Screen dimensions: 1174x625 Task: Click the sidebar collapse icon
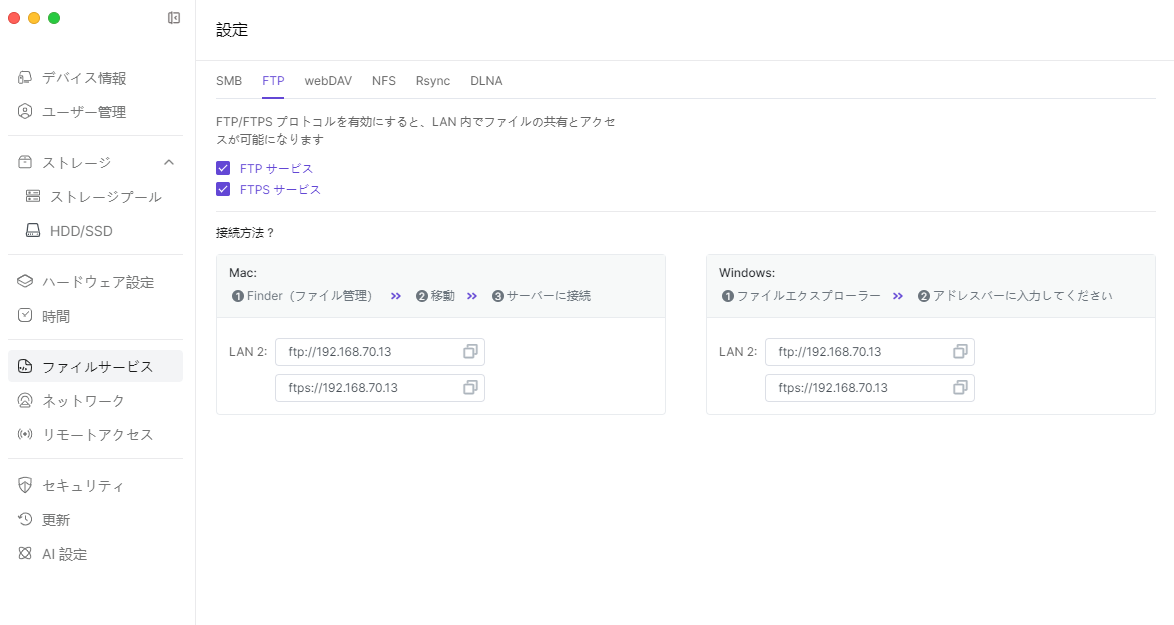click(x=174, y=18)
